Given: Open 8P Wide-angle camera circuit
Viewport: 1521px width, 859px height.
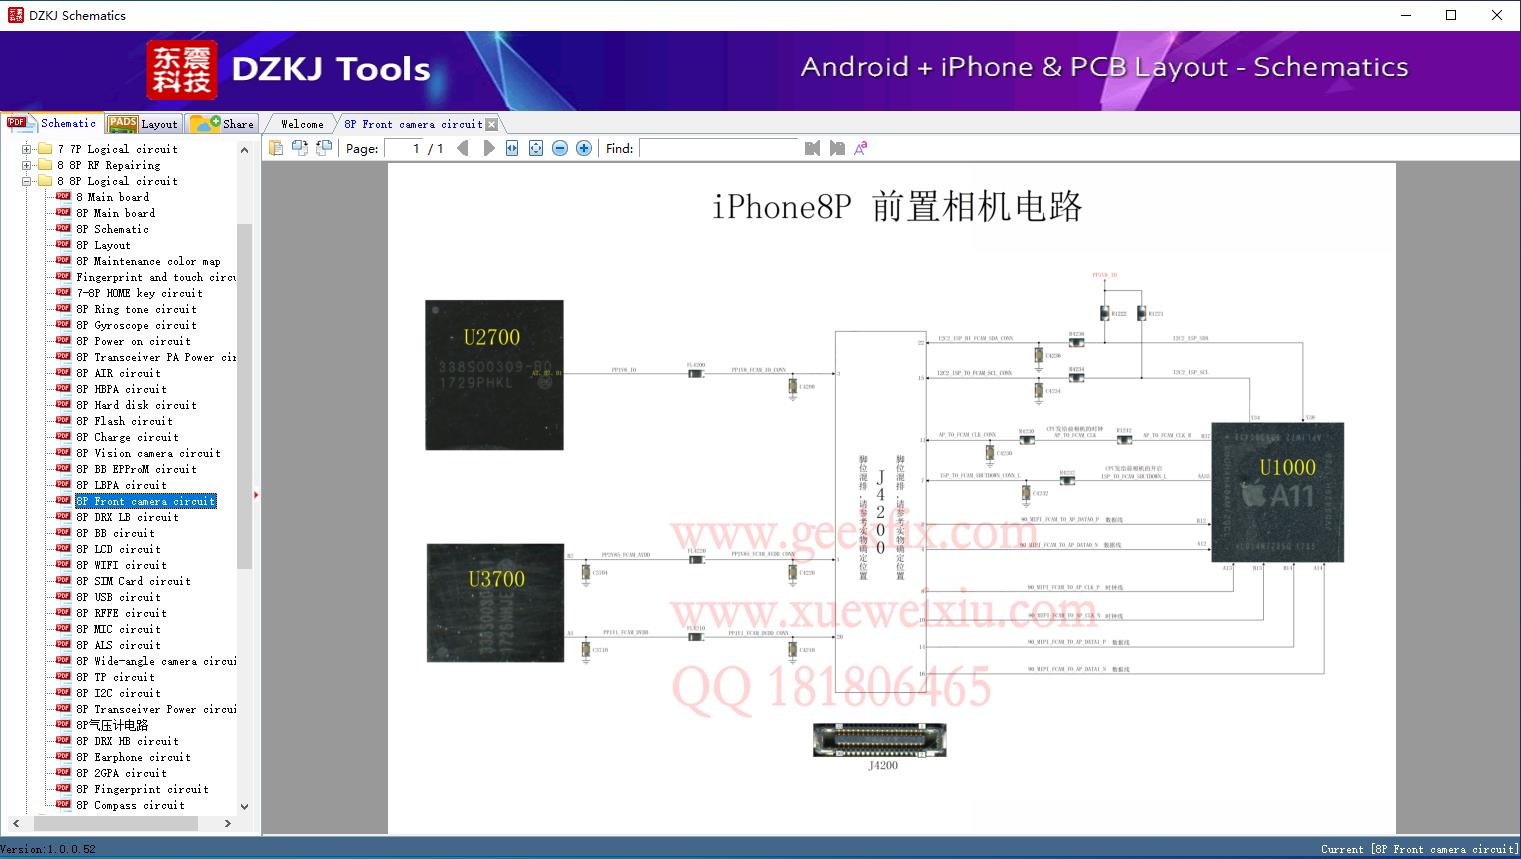Looking at the screenshot, I should click(156, 661).
